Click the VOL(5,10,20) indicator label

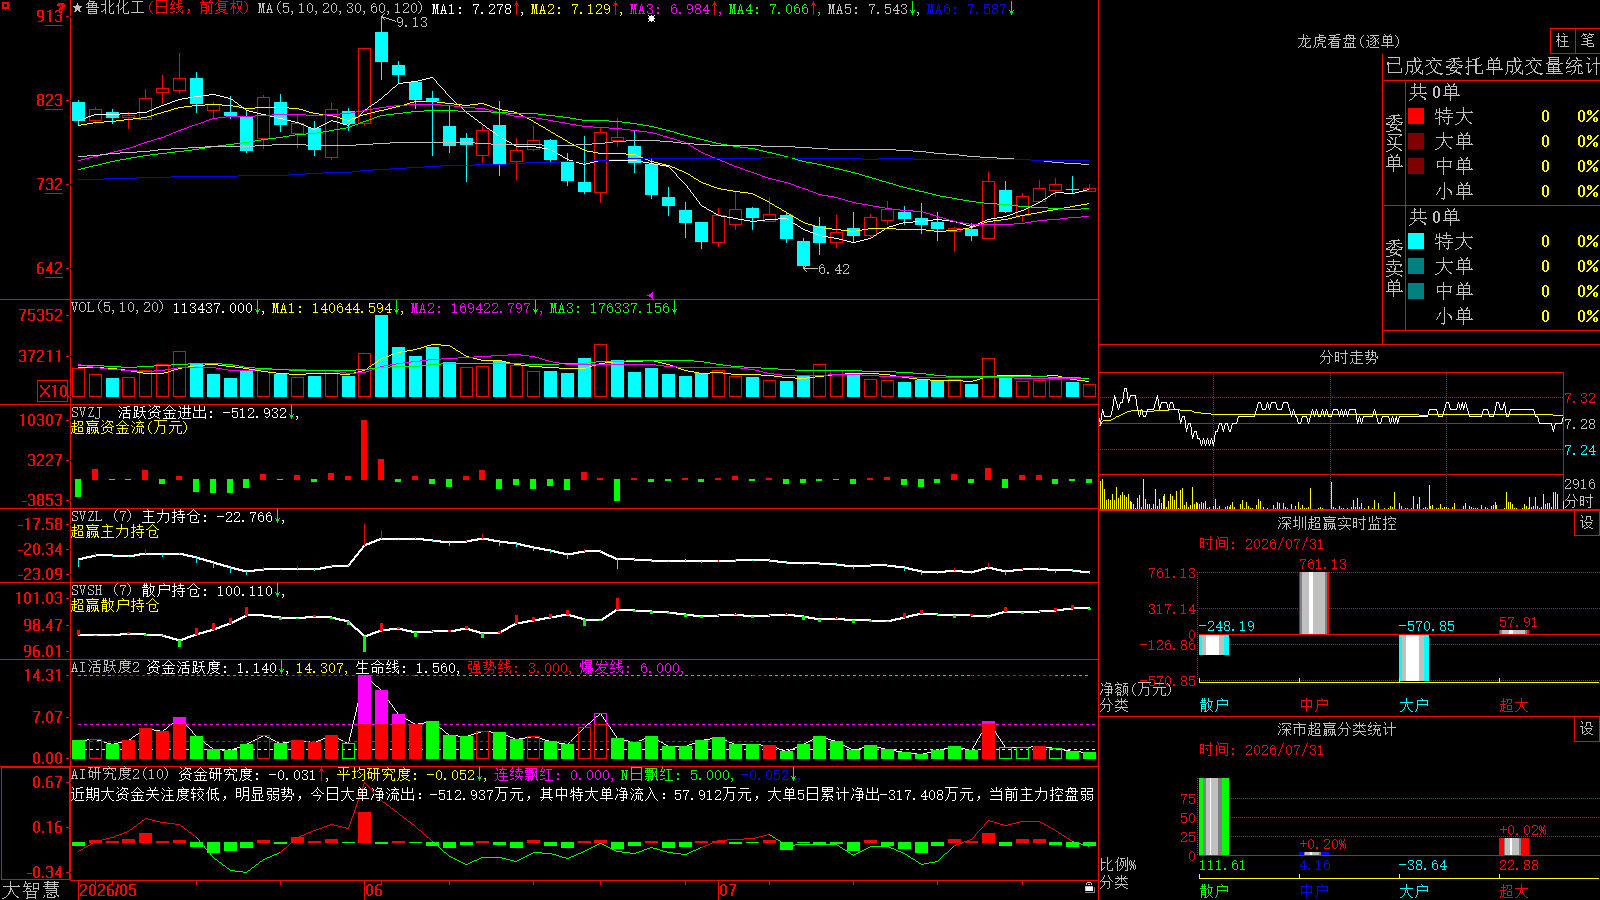click(118, 308)
